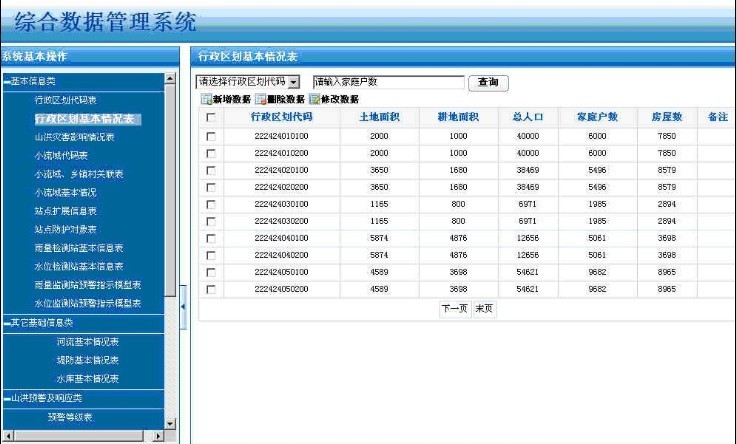This screenshot has height=444, width=737.
Task: Select 行政区划基本情况表 in the sidebar
Action: coord(87,119)
